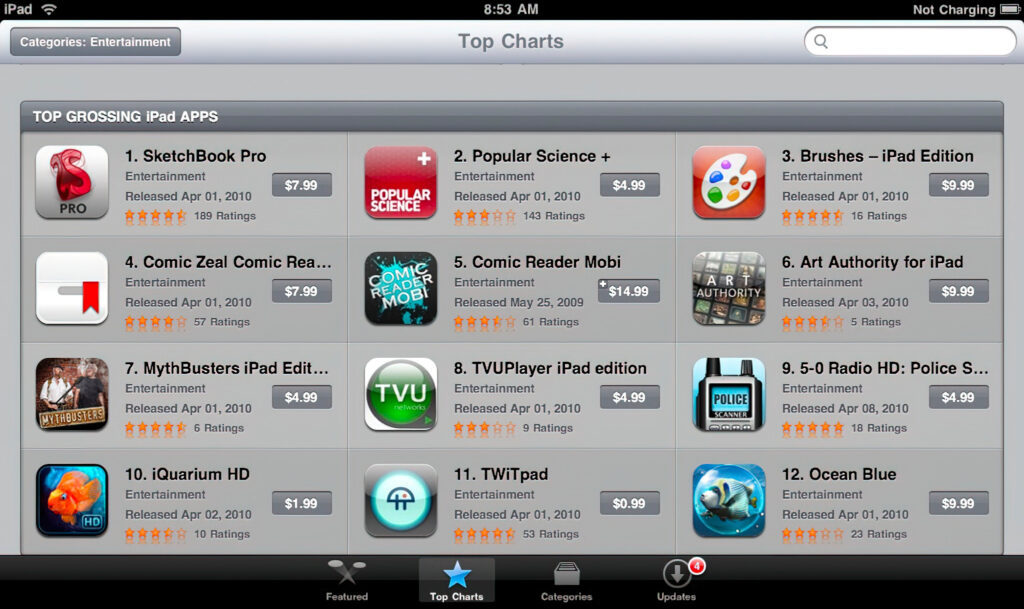Tap the iQuarium HD fish icon
Viewport: 1024px width, 609px height.
pyautogui.click(x=72, y=501)
